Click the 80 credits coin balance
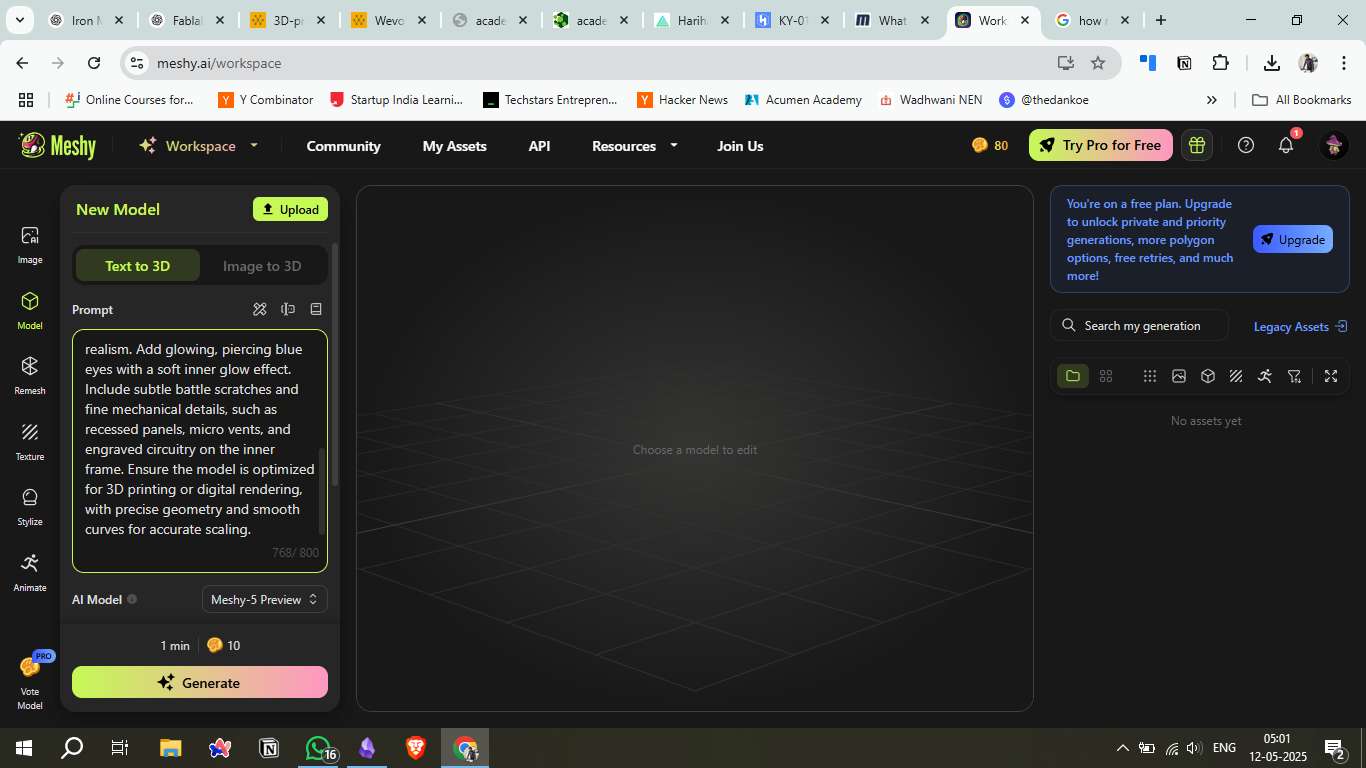This screenshot has height=768, width=1366. tap(990, 145)
